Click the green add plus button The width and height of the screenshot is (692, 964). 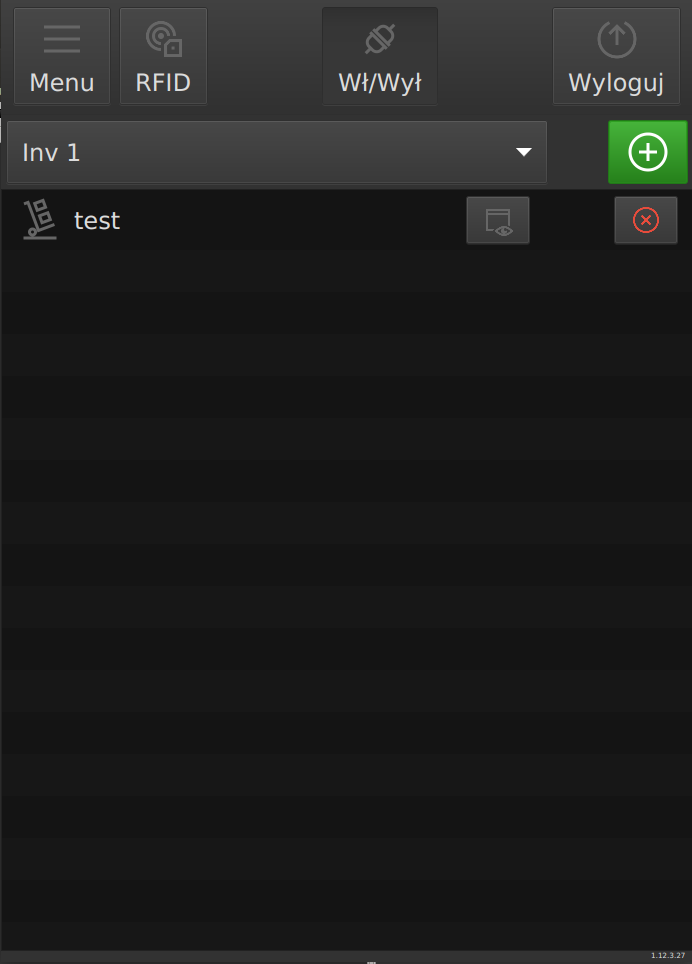648,152
